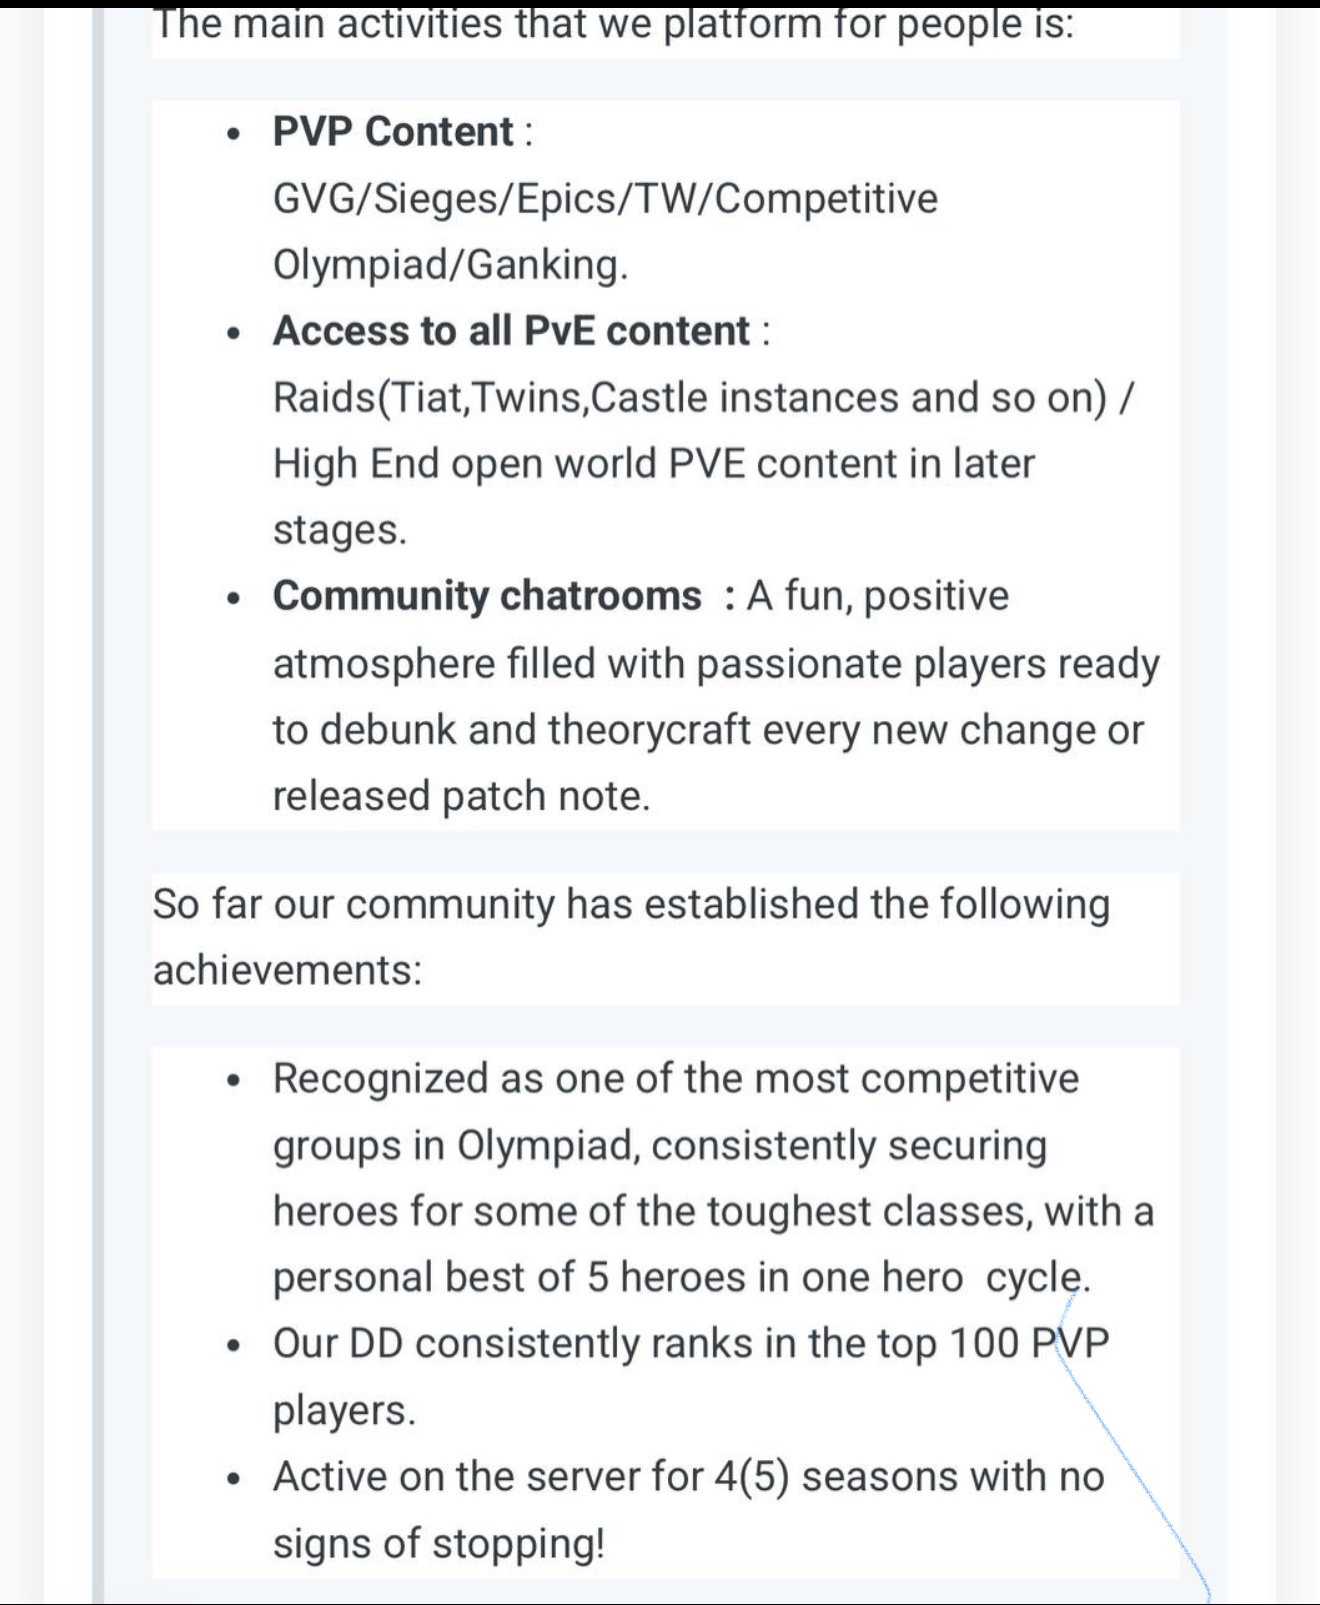Click the "Recognized as one of the most competitive" line
The height and width of the screenshot is (1605, 1320).
pos(676,1079)
